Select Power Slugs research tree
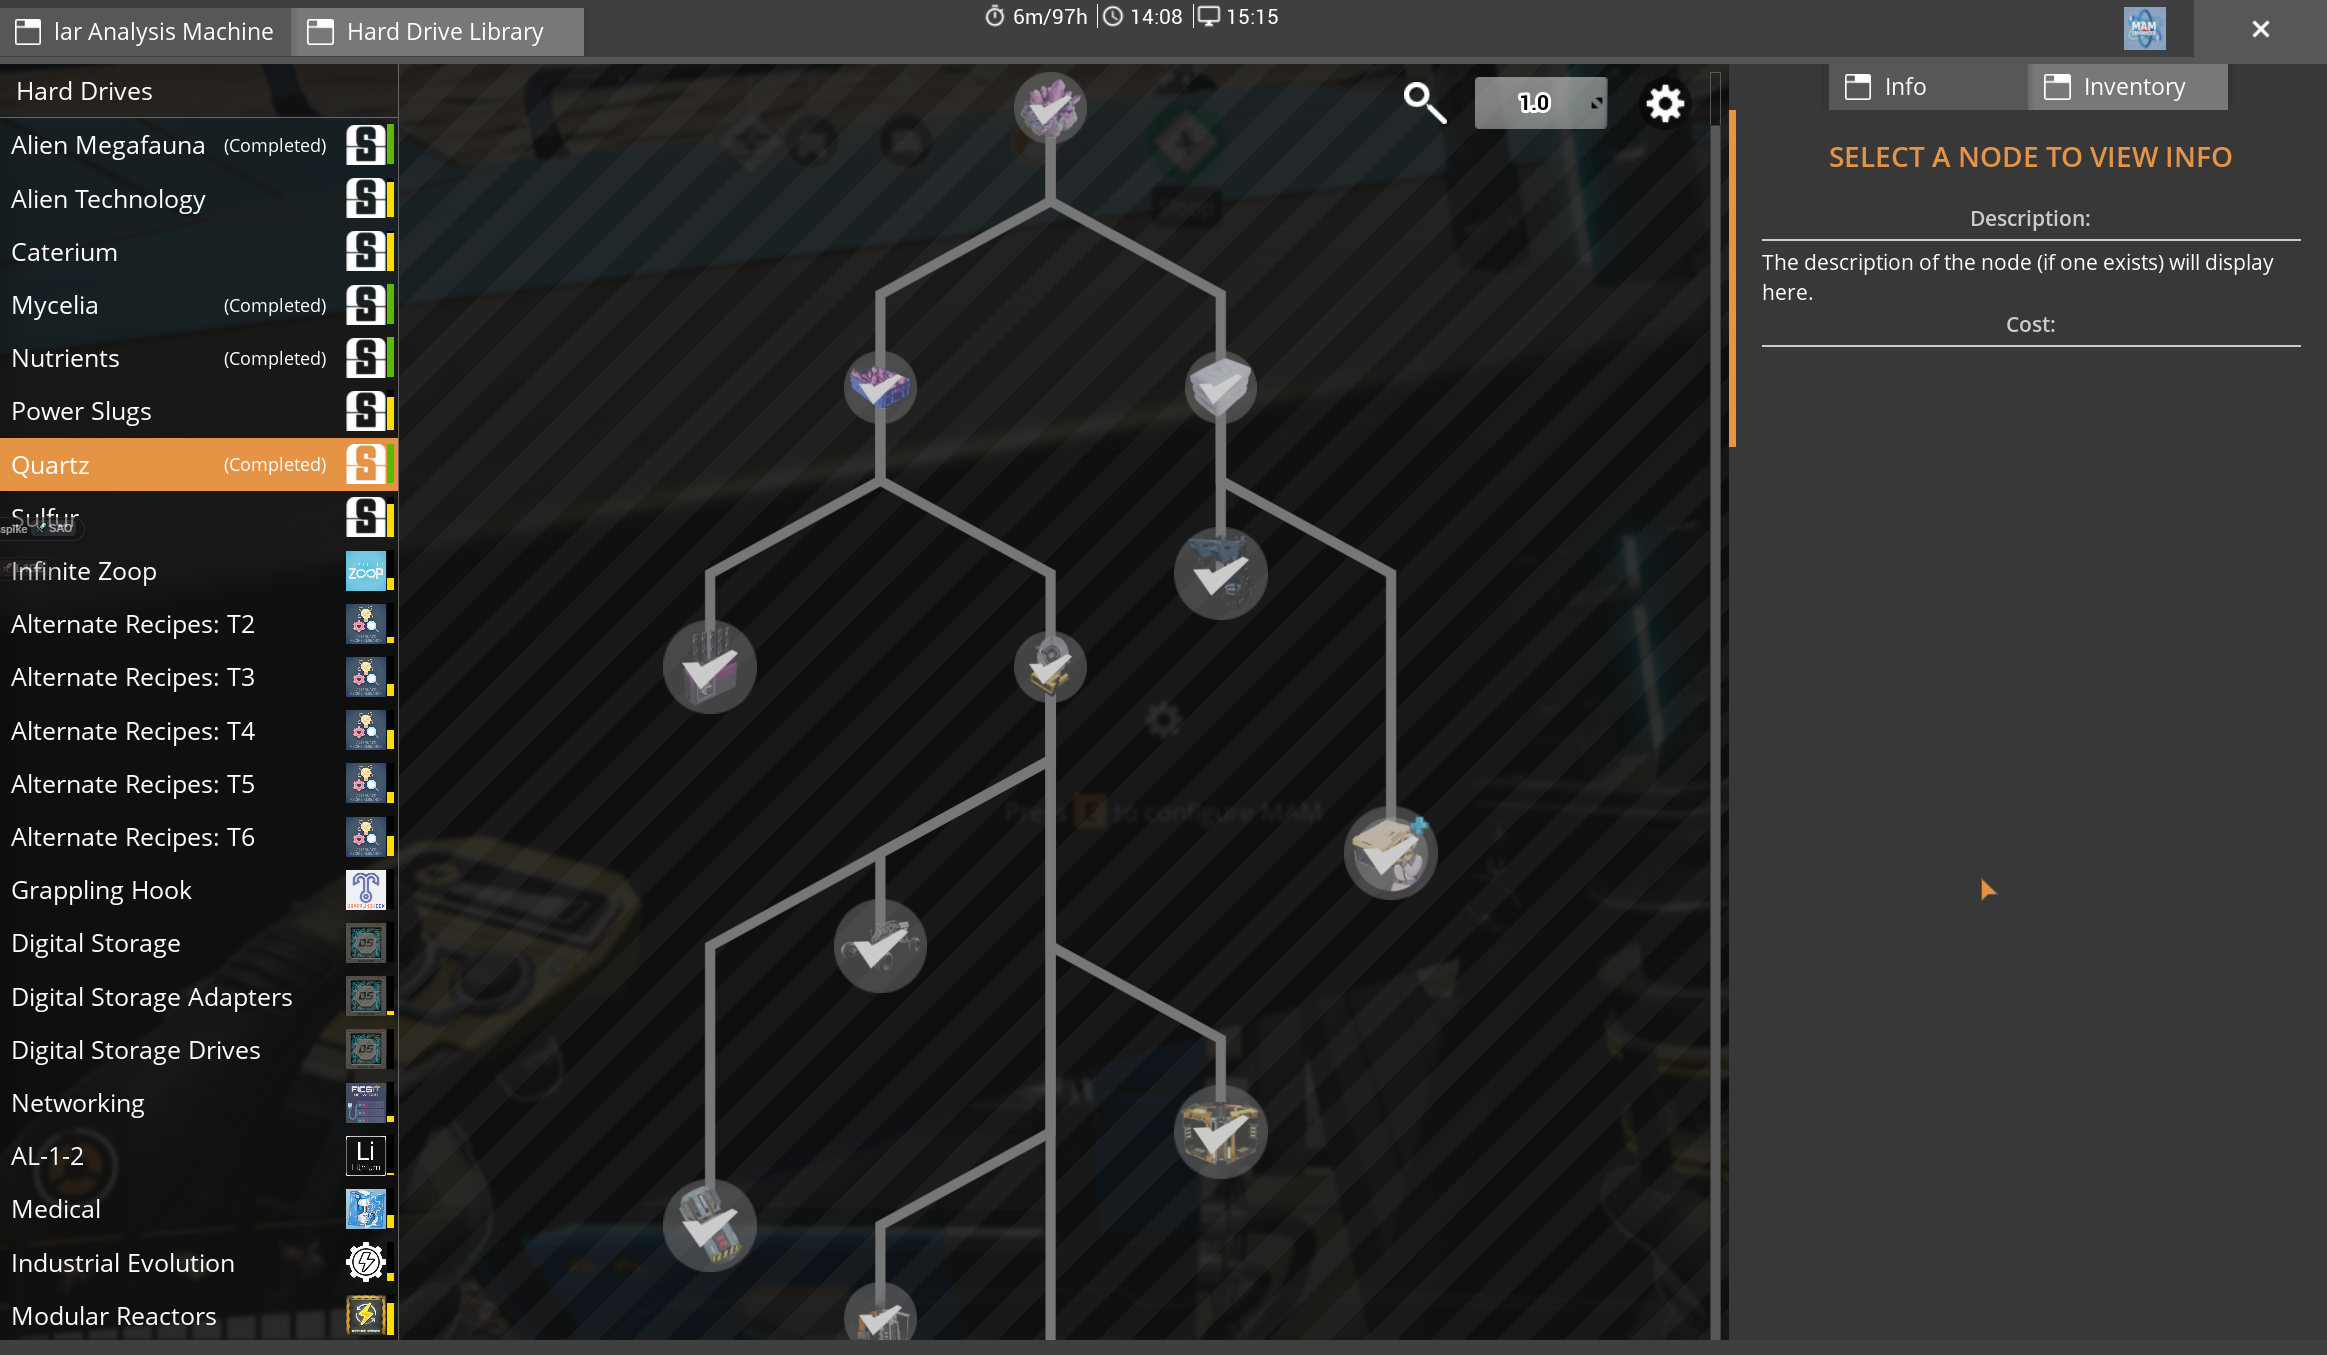The image size is (2327, 1355). coord(199,411)
